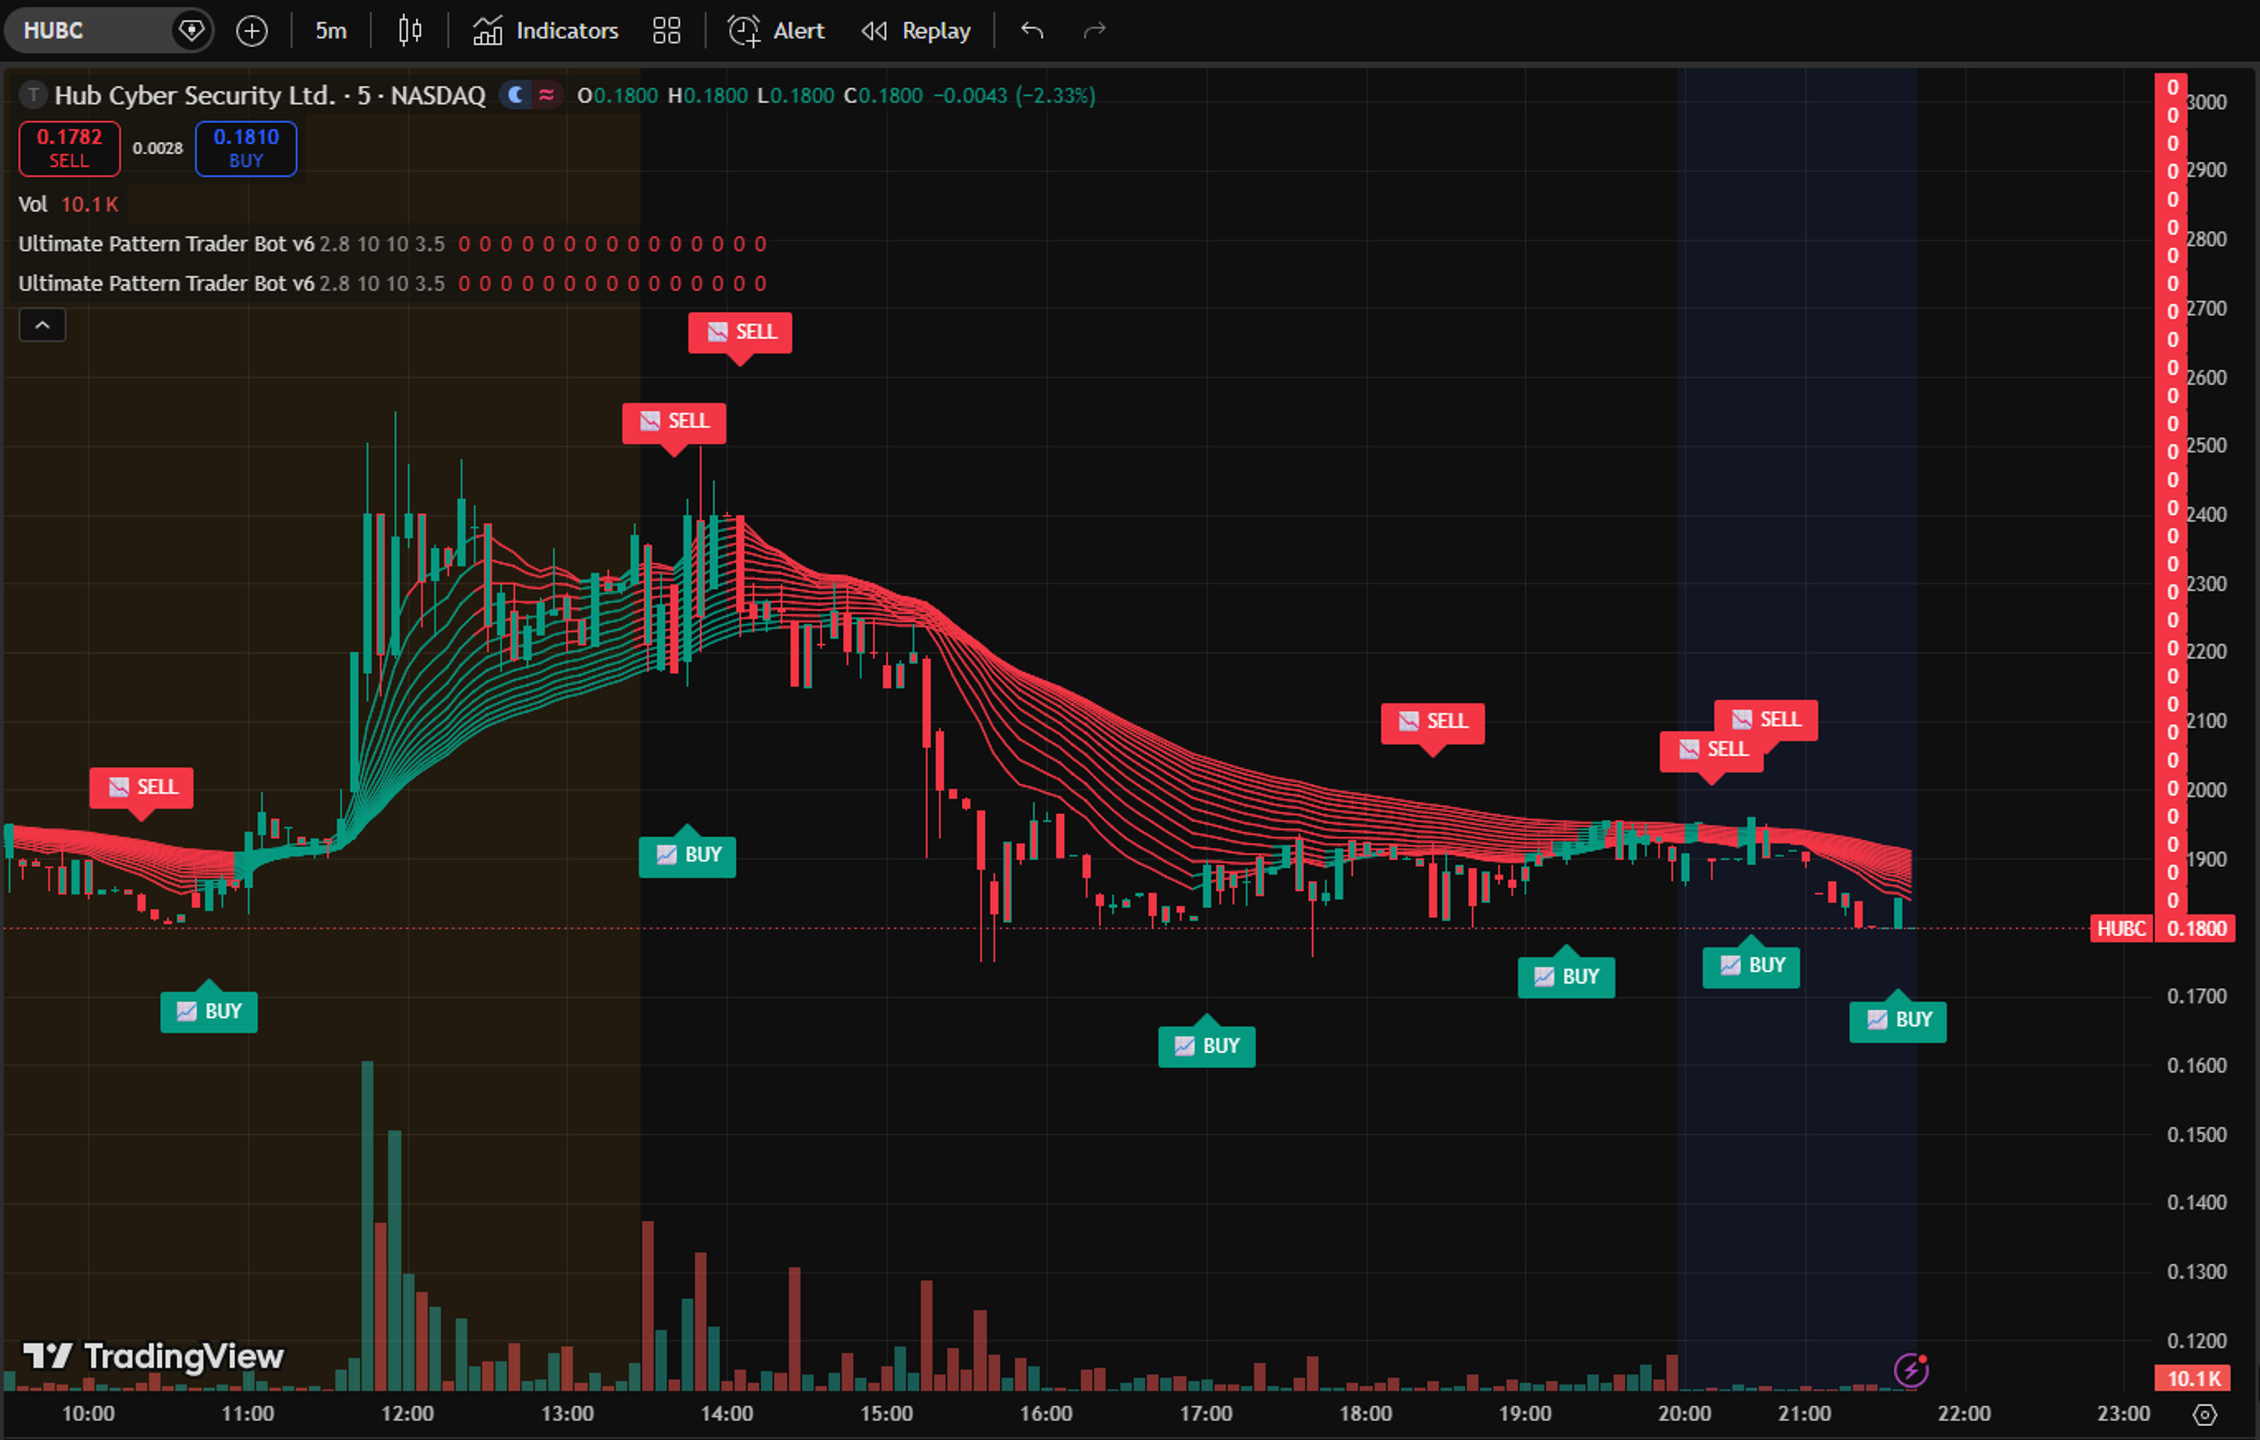2260x1440 pixels.
Task: Create a new Alert
Action: point(777,31)
